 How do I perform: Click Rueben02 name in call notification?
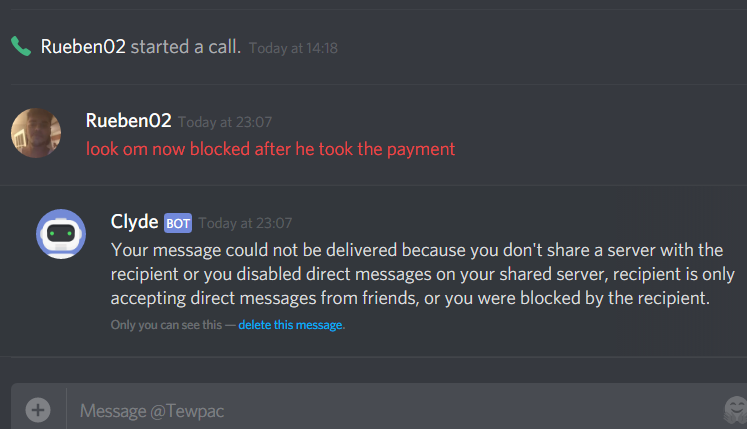[83, 47]
